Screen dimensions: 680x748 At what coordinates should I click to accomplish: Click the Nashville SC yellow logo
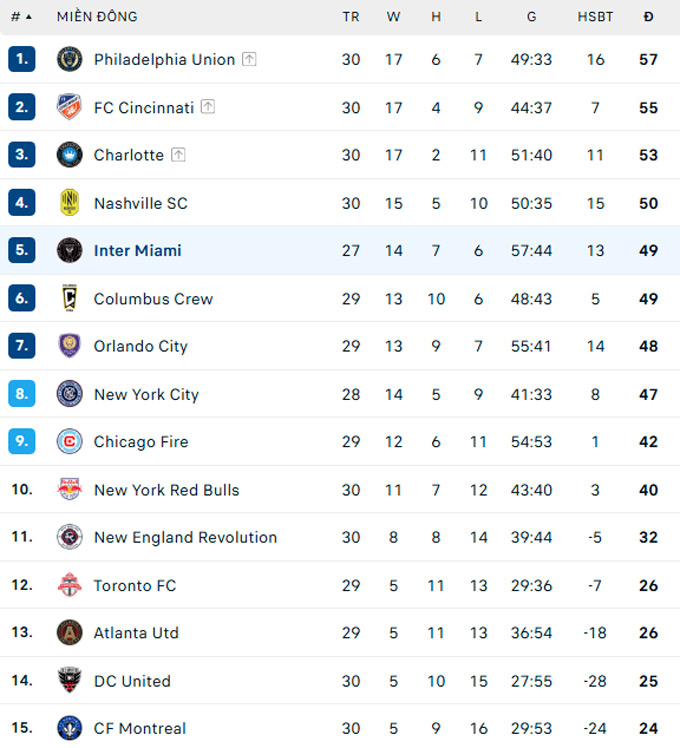69,203
